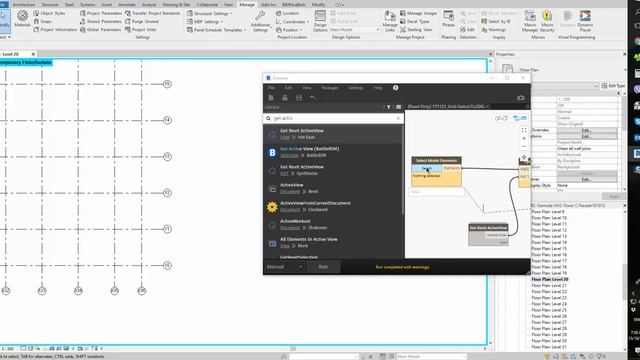The width and height of the screenshot is (640, 360).
Task: Open Dynamo File menu
Action: (x=271, y=88)
